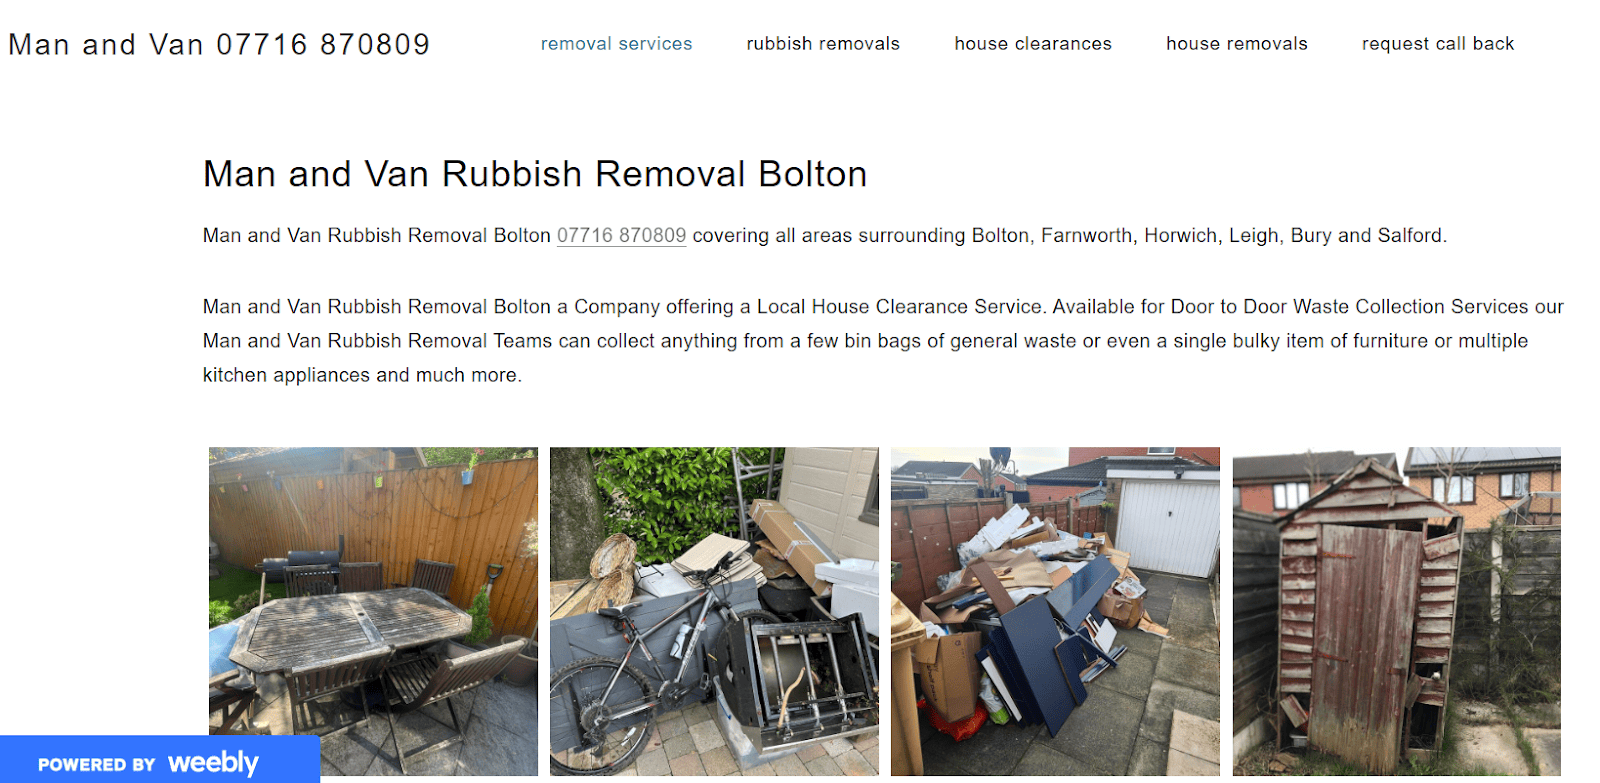Open the cardboard pile by garage photo
Viewport: 1600px width, 783px height.
(x=1055, y=611)
